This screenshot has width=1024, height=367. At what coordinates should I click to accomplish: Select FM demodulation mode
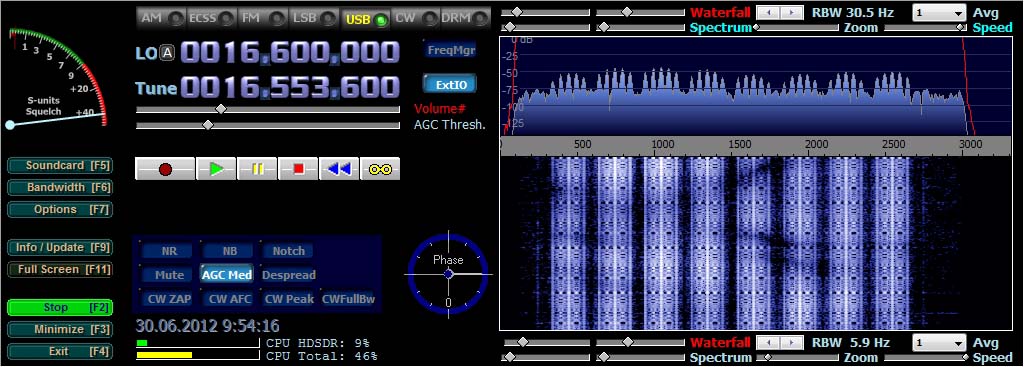pyautogui.click(x=263, y=18)
